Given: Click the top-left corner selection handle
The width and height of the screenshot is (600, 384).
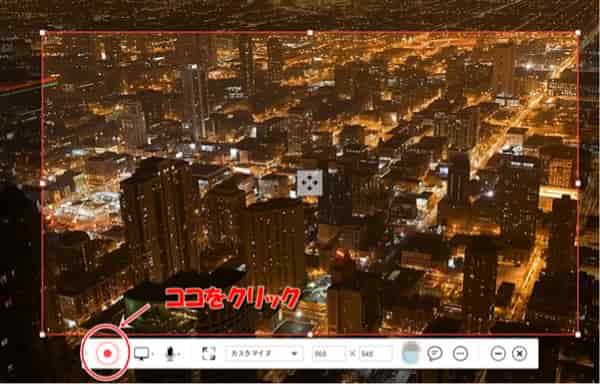Looking at the screenshot, I should (x=43, y=33).
